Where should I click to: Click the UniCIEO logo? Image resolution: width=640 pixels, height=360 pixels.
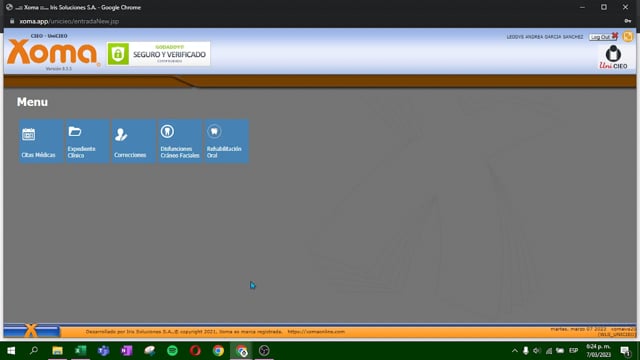tap(613, 57)
